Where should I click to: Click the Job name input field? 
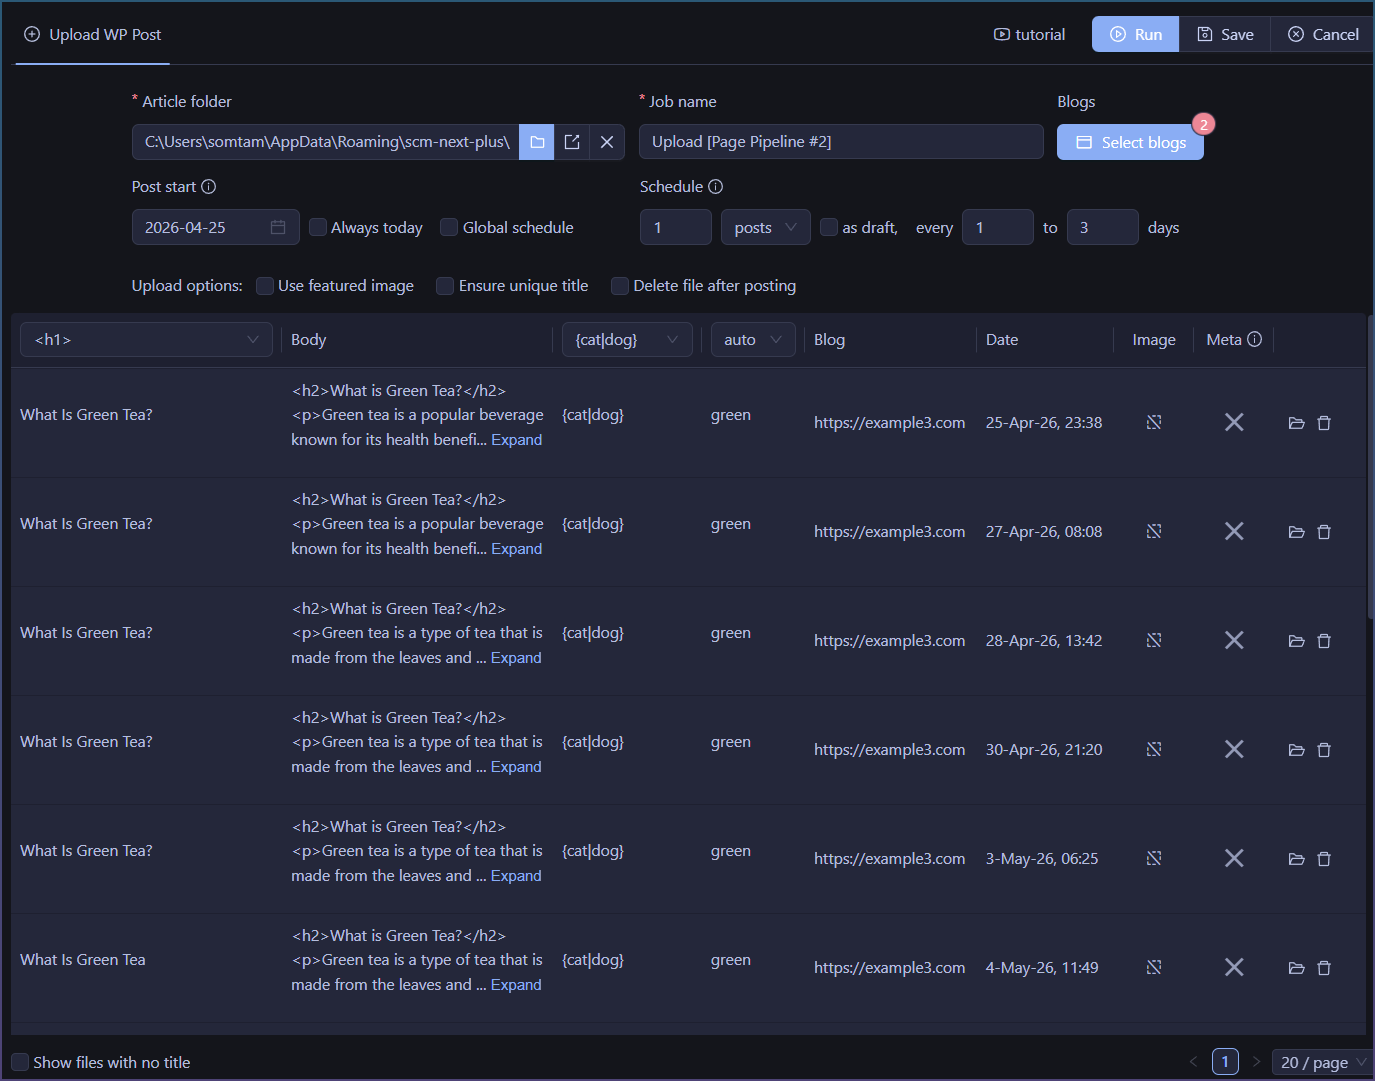point(840,142)
